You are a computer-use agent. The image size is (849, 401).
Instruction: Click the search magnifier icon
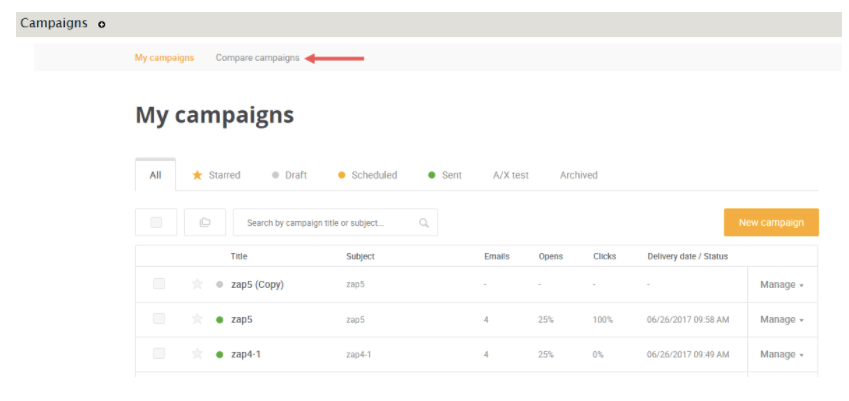[x=424, y=223]
